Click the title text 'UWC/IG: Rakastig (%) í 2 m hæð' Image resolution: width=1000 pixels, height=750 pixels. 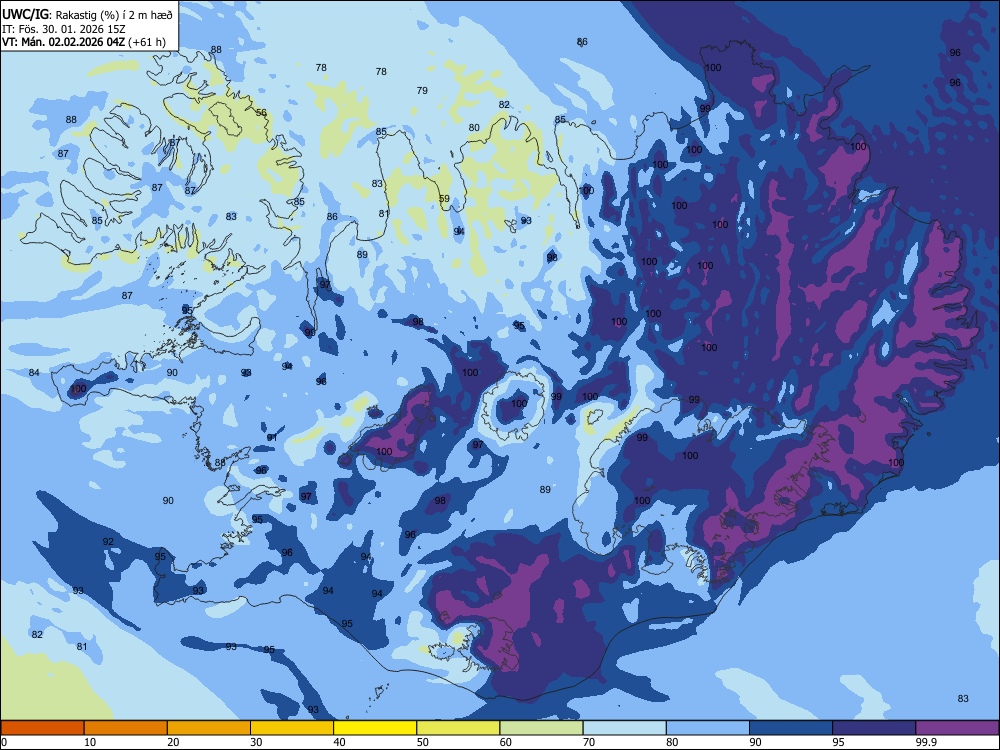point(87,14)
